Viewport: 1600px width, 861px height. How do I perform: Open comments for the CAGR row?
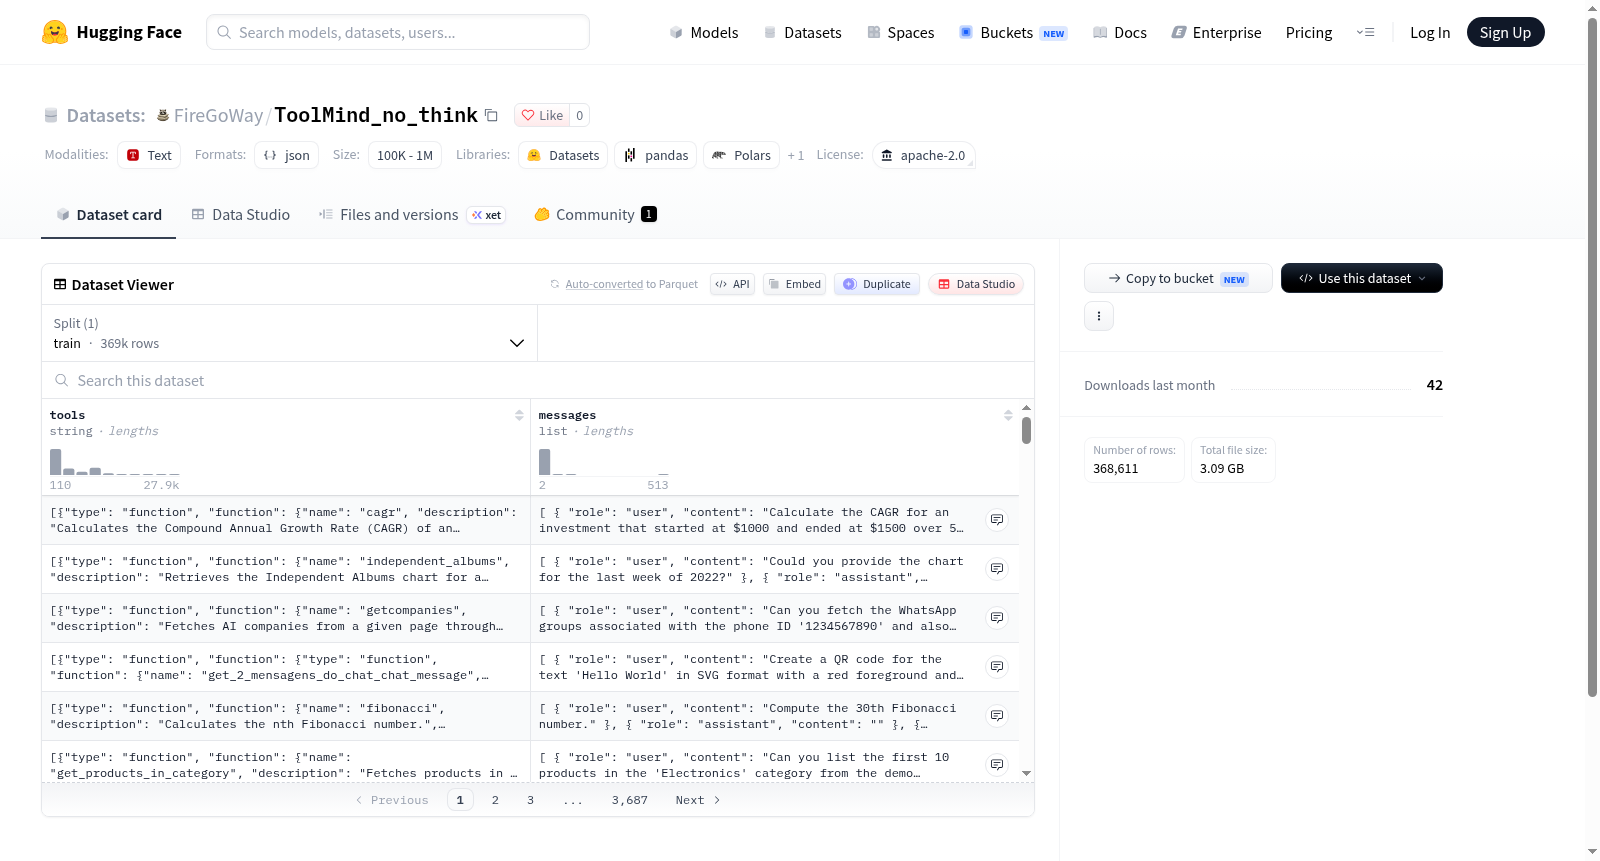(997, 520)
